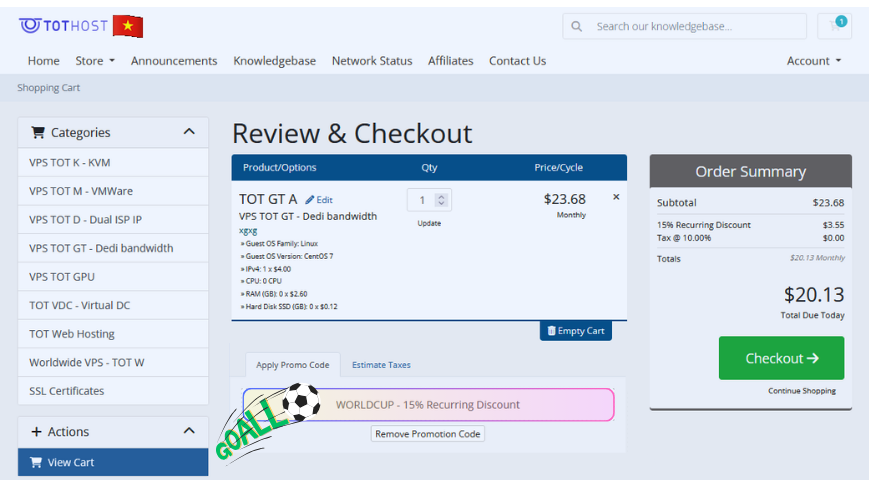
Task: Click the xgxg hostname text
Action: (x=248, y=231)
